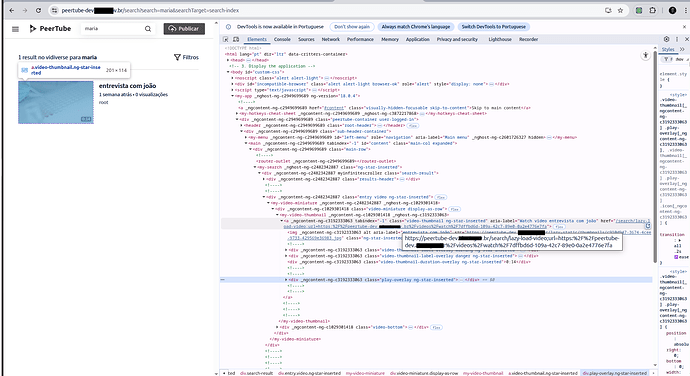Toggle the device toolbar icon
This screenshot has width=690, height=376.
(236, 39)
